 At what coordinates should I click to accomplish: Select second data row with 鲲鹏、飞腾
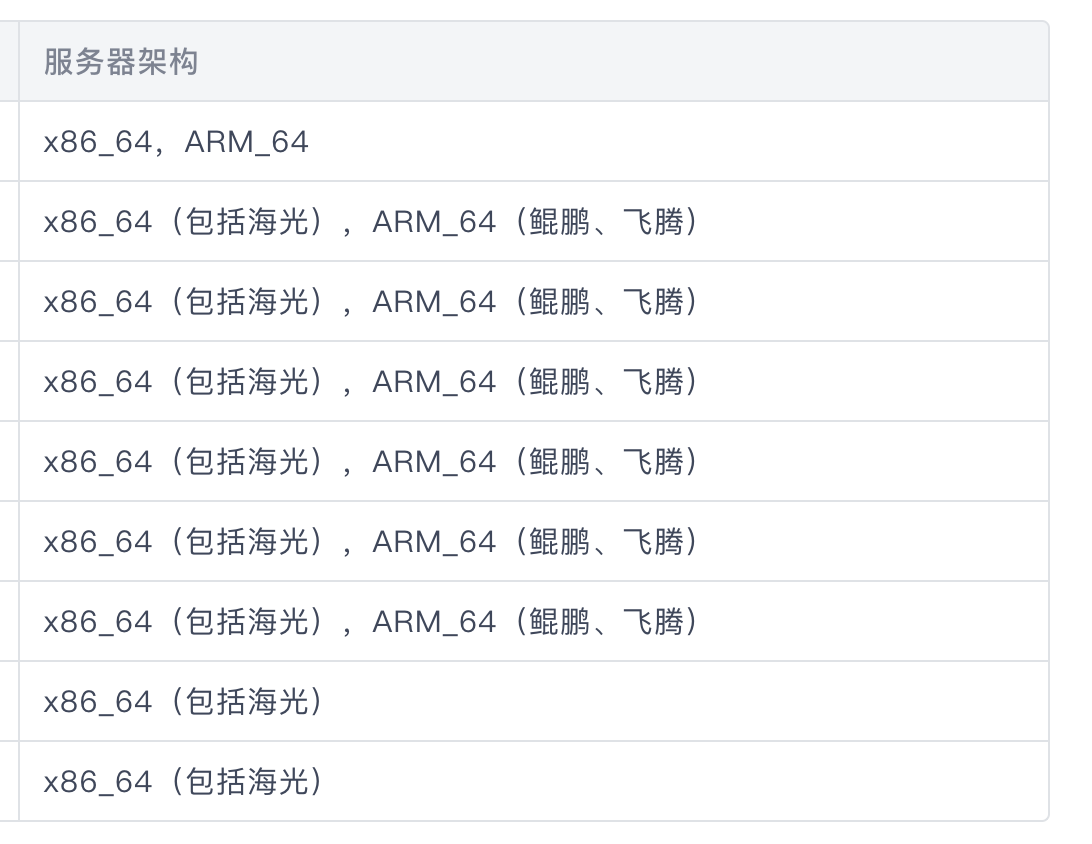coord(533,221)
